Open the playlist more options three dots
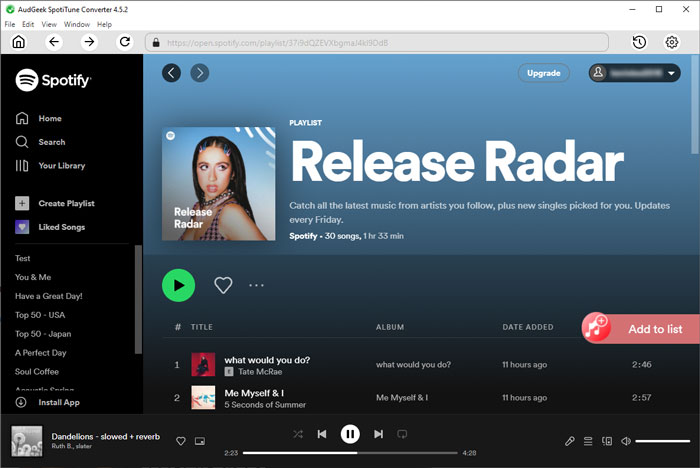 256,285
